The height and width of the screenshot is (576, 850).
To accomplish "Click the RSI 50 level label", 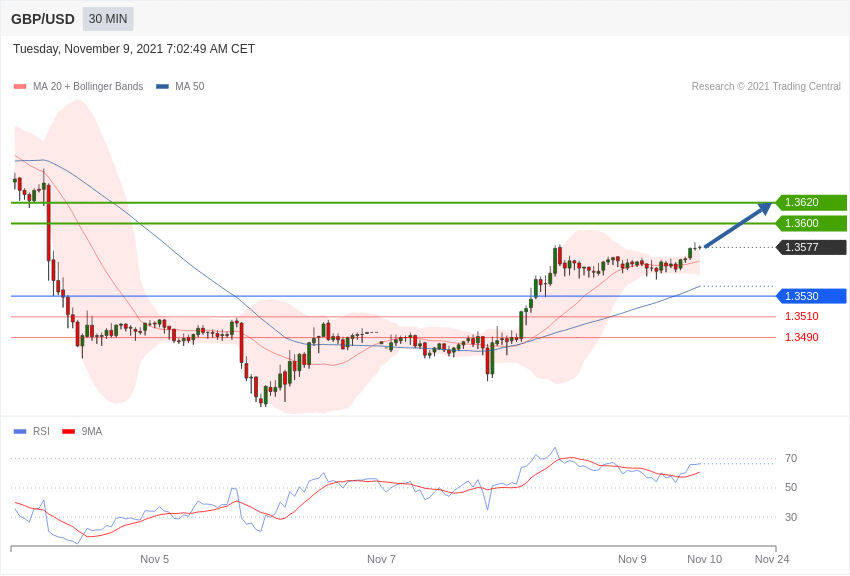I will point(791,487).
